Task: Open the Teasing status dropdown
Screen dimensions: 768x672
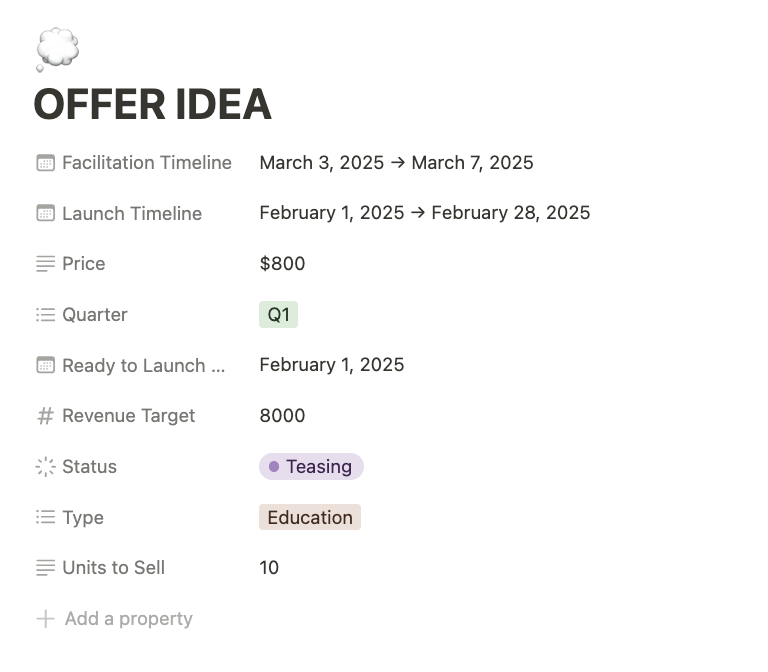Action: coord(311,466)
